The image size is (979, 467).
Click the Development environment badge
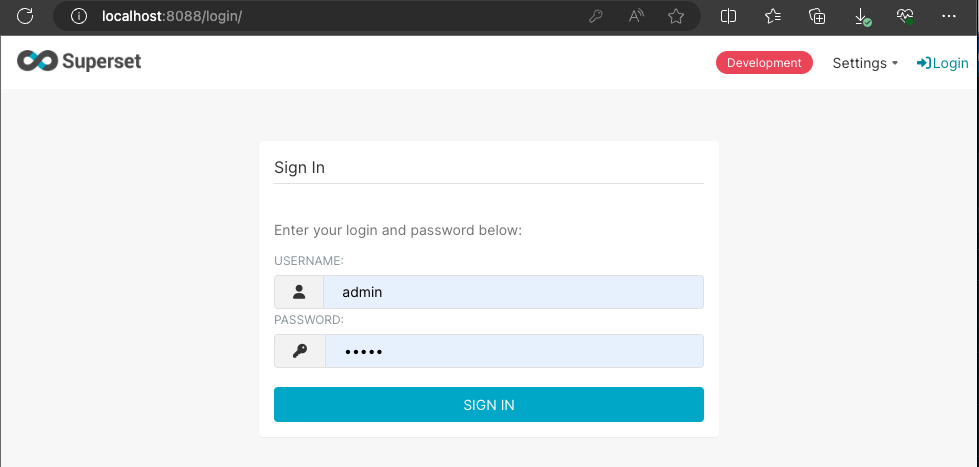coord(764,63)
